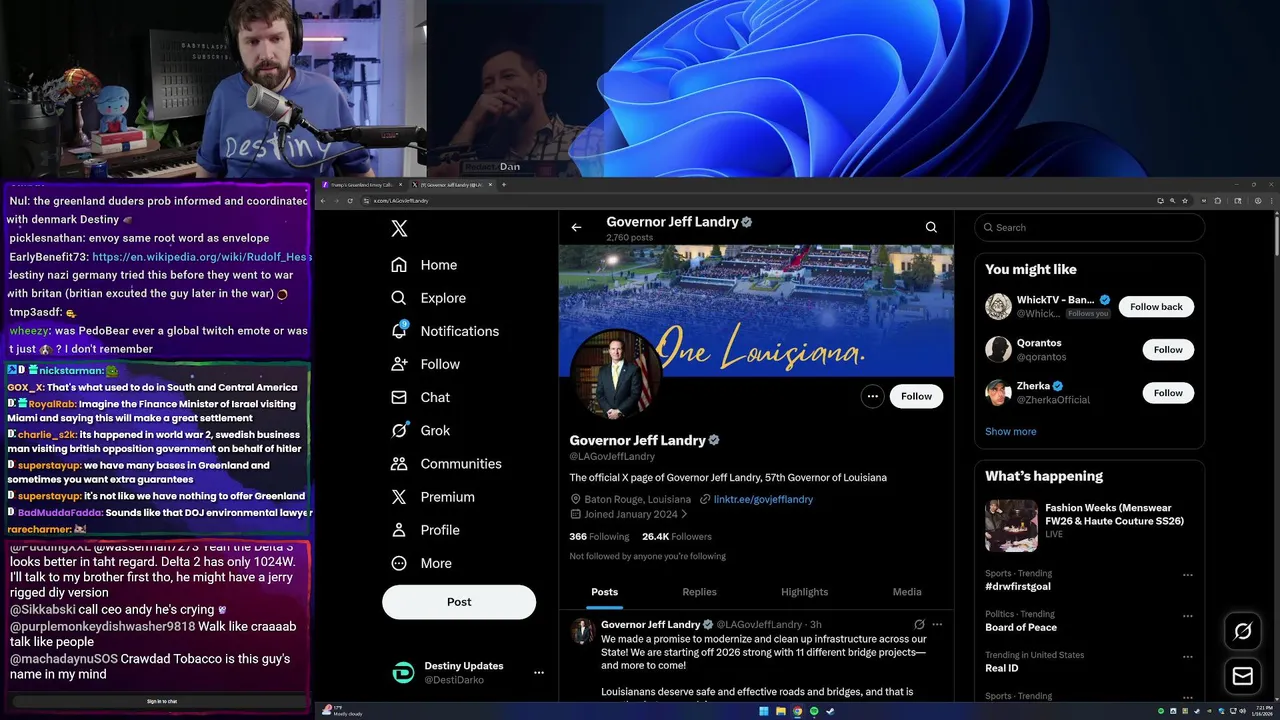
Task: Open the Board of Peace trend
Action: click(1021, 628)
